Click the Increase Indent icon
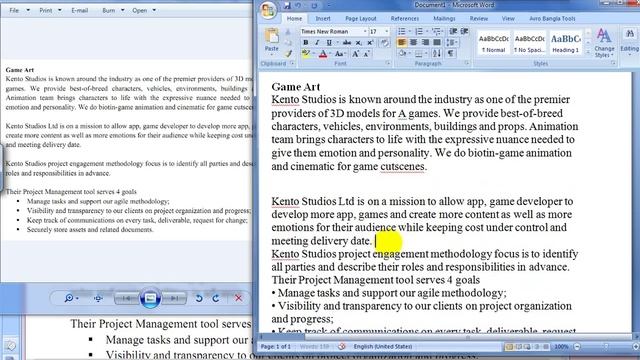Screen dimensions: 640x360 (464, 31)
